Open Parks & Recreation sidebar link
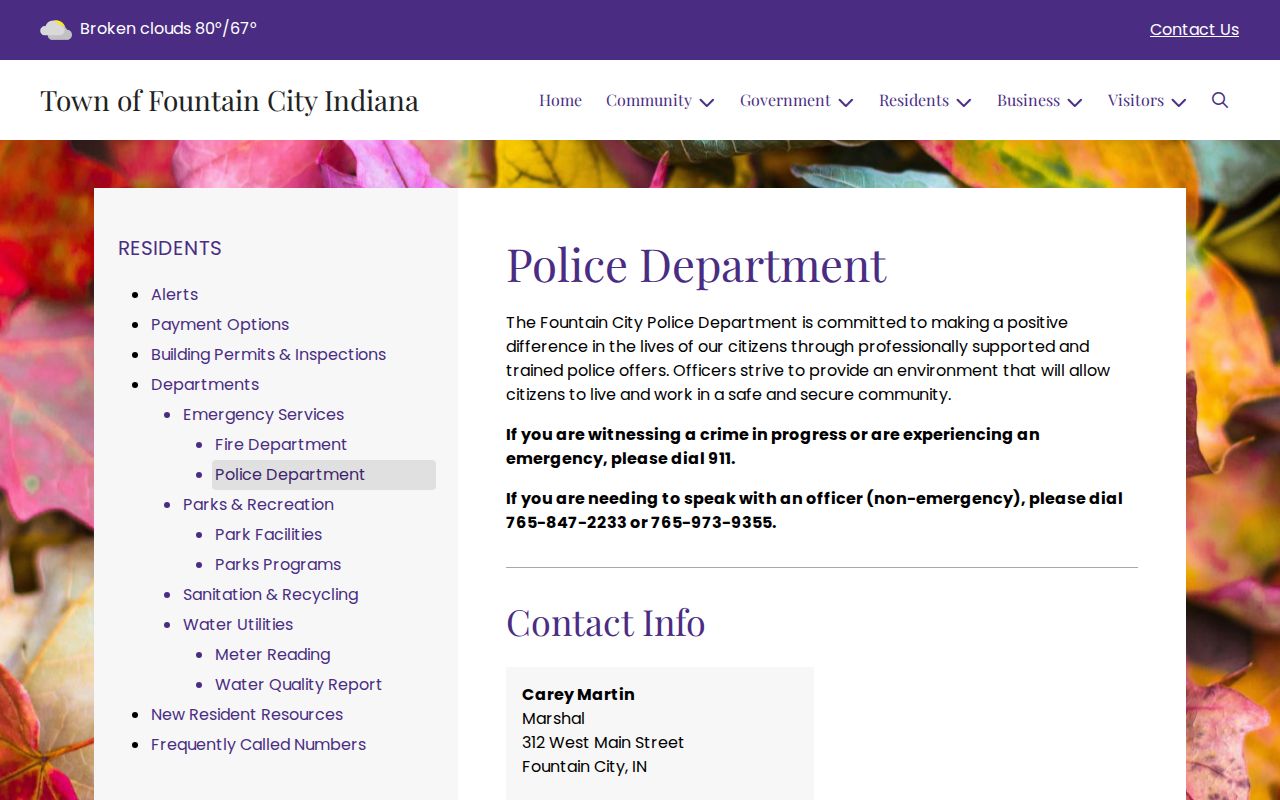The height and width of the screenshot is (800, 1280). 258,504
